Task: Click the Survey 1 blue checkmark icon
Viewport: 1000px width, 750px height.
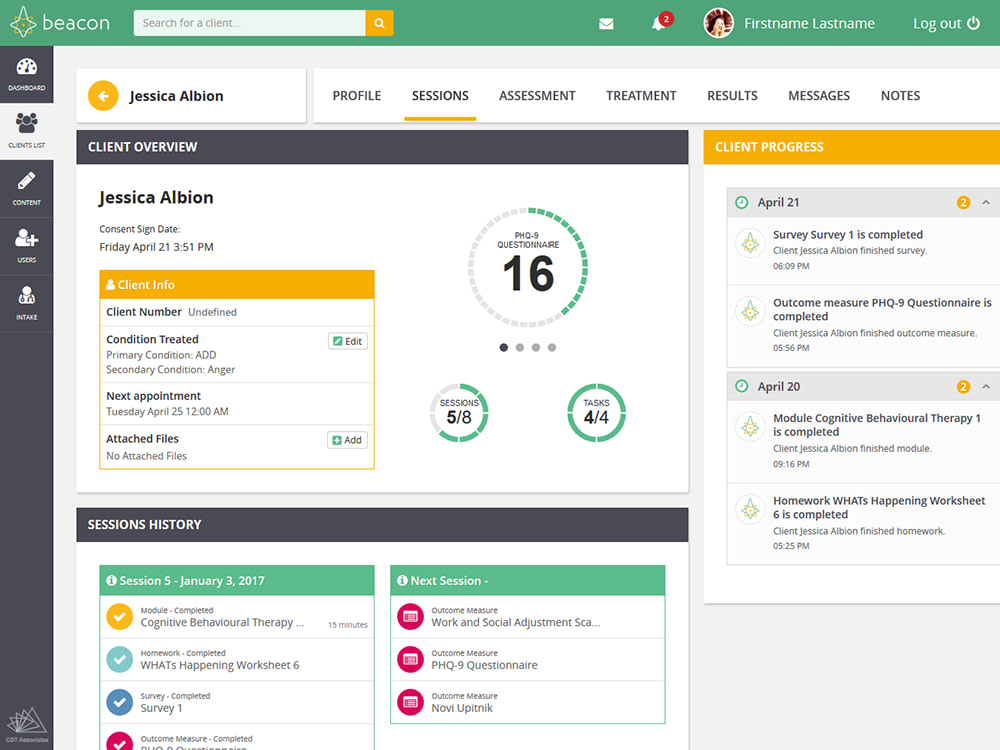Action: 119,702
